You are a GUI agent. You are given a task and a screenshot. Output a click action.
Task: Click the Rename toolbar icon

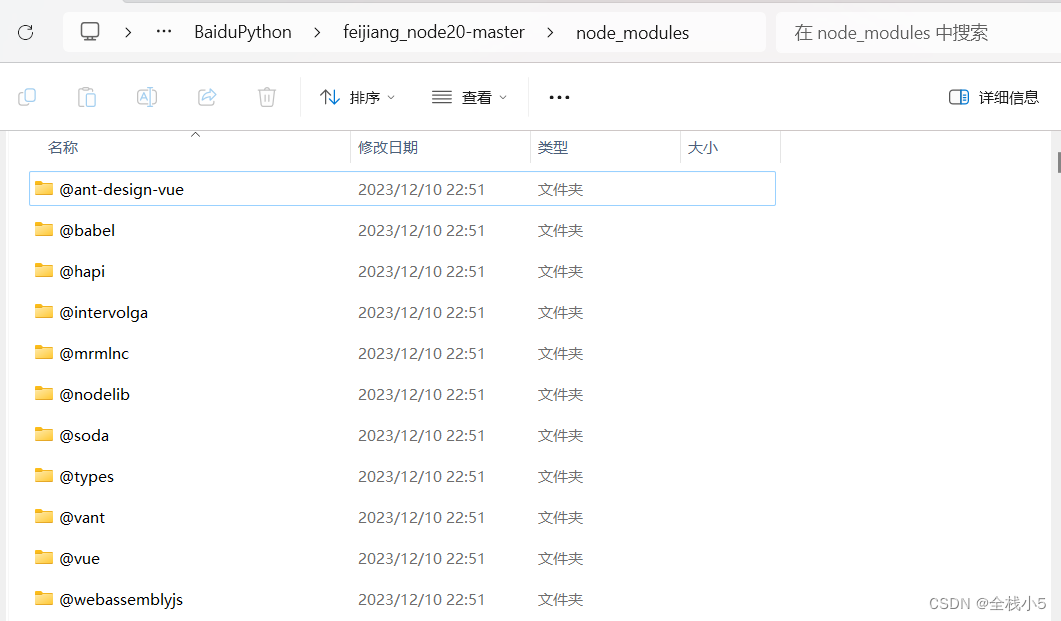pos(147,97)
